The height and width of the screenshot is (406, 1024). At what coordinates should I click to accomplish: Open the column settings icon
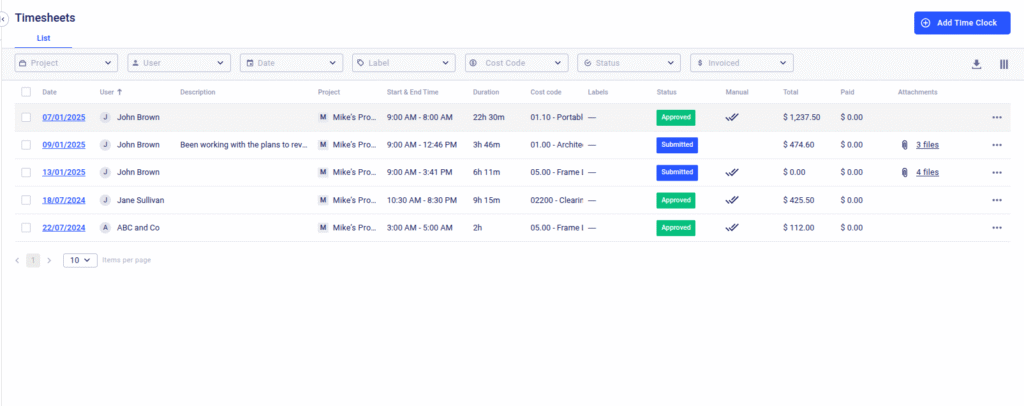click(x=1004, y=64)
